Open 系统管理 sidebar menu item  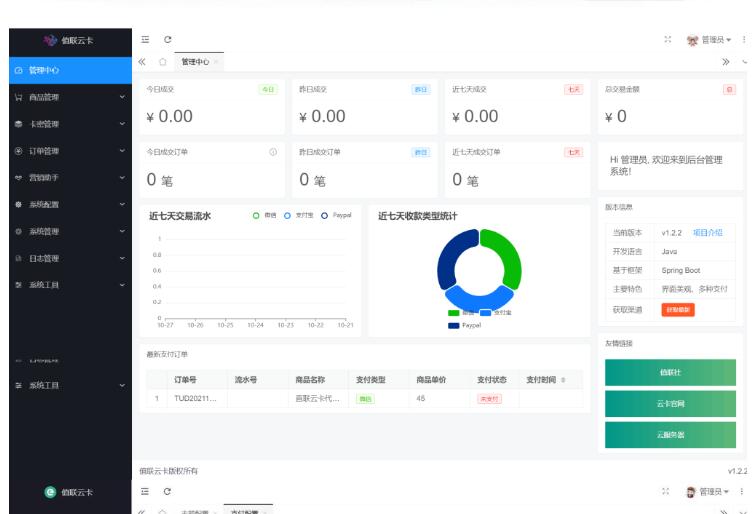point(70,231)
